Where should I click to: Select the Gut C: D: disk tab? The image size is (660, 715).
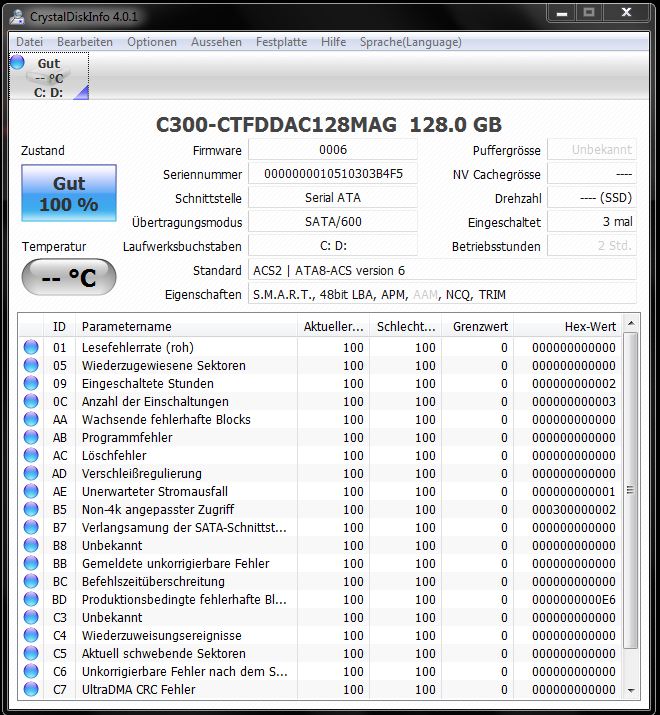[49, 76]
